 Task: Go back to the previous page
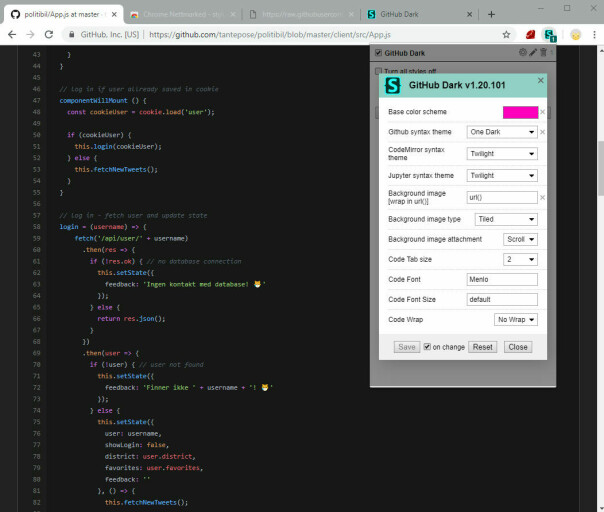coord(12,35)
